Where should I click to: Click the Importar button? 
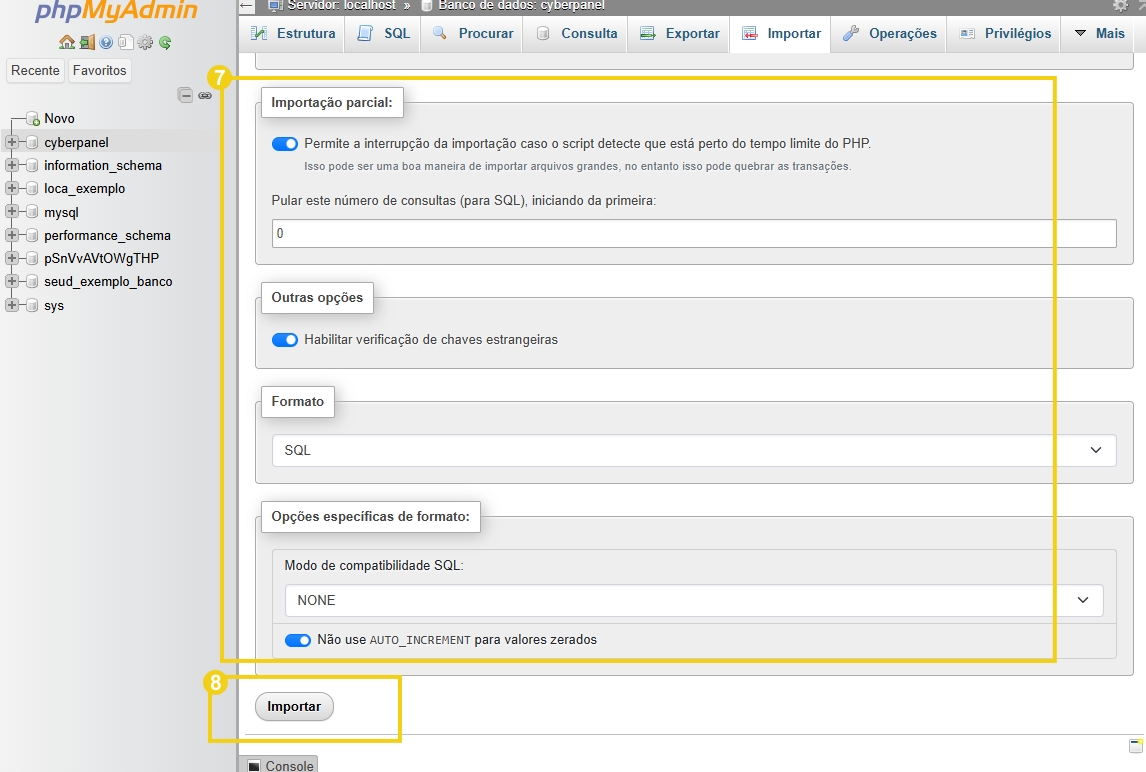click(x=294, y=706)
